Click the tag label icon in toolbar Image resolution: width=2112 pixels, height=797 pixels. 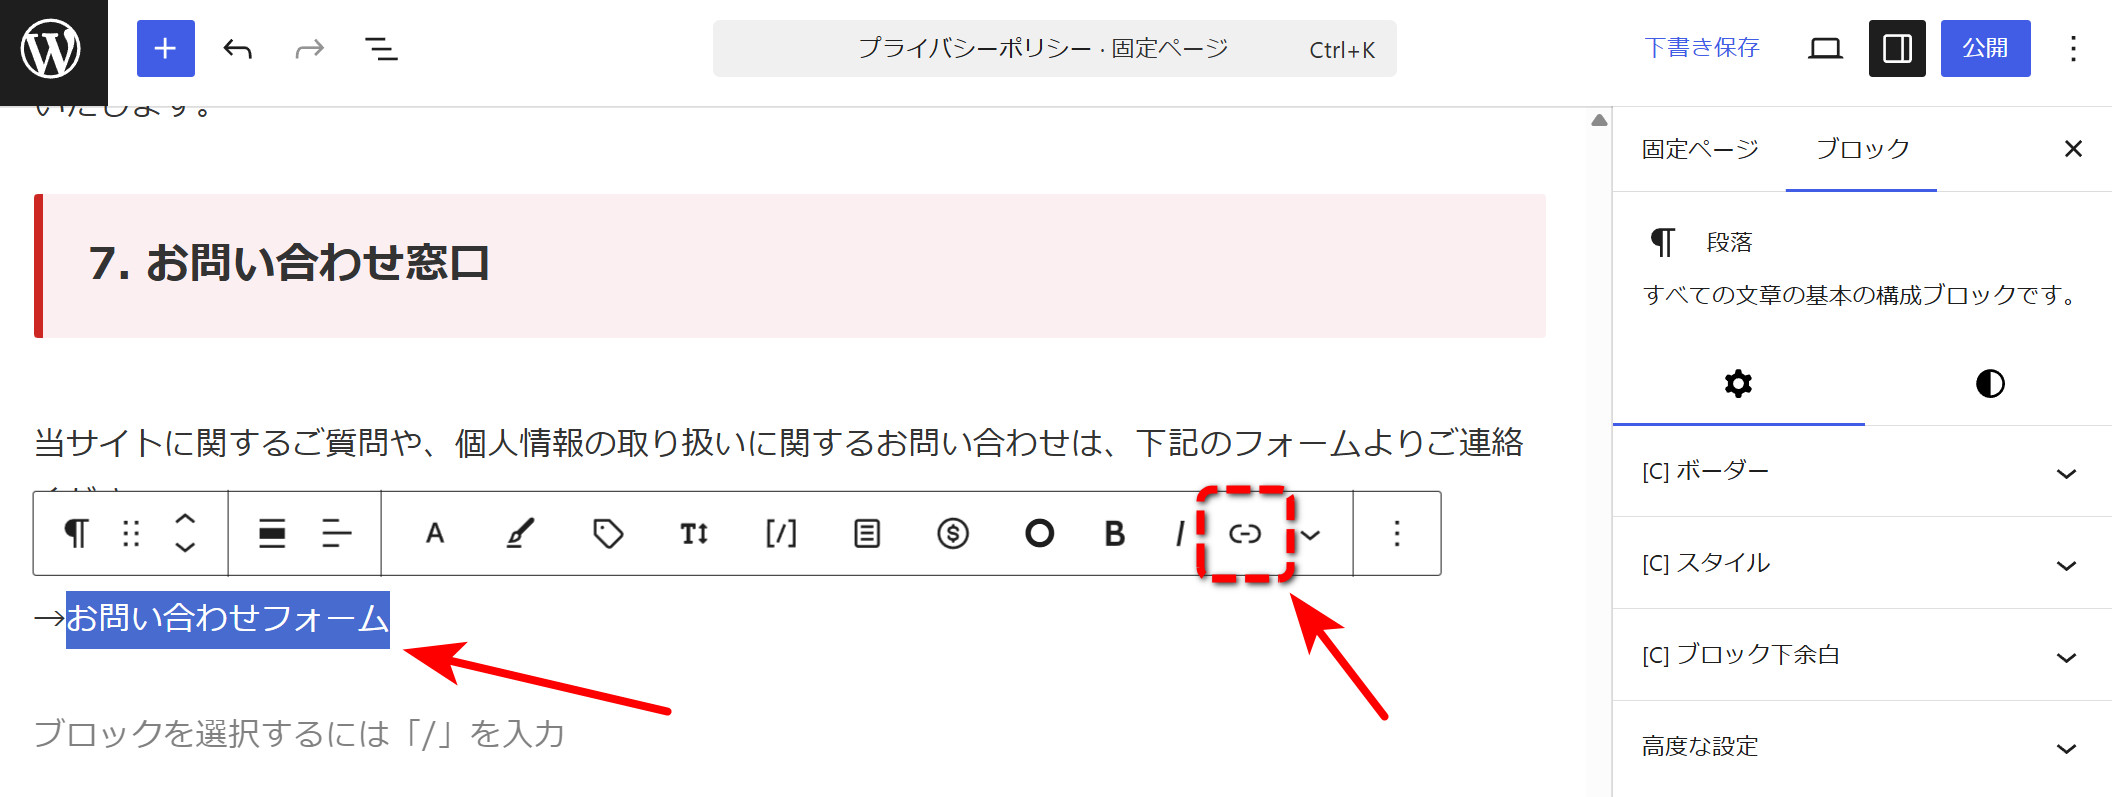coord(608,534)
